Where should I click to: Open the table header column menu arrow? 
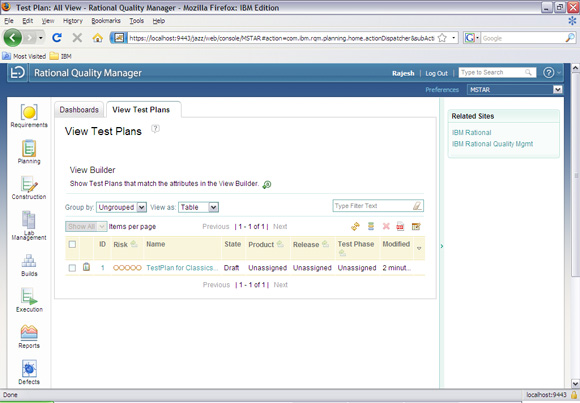pyautogui.click(x=419, y=248)
